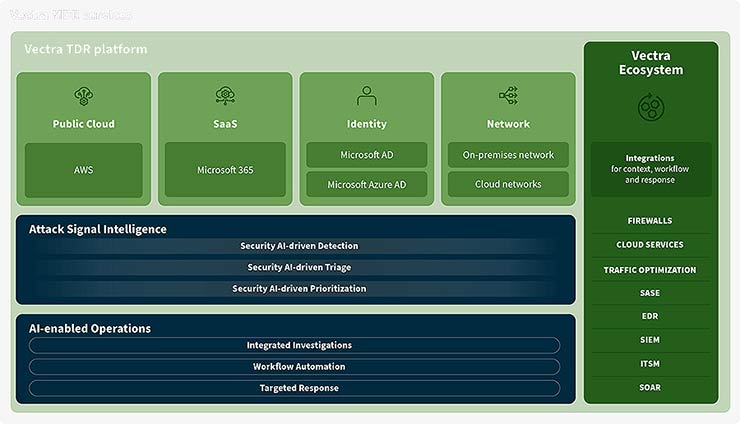Click SOAR in the ecosystem list

pyautogui.click(x=650, y=387)
